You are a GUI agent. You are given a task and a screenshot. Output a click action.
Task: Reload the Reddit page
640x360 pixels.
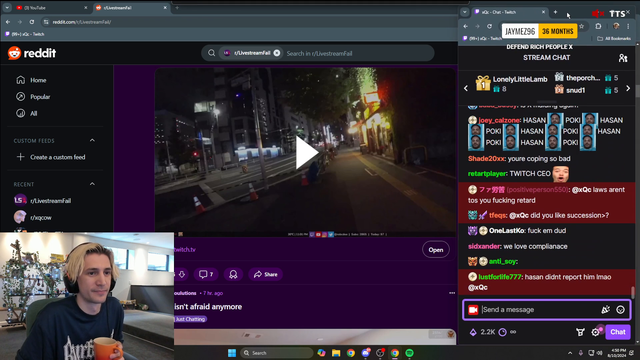point(32,22)
